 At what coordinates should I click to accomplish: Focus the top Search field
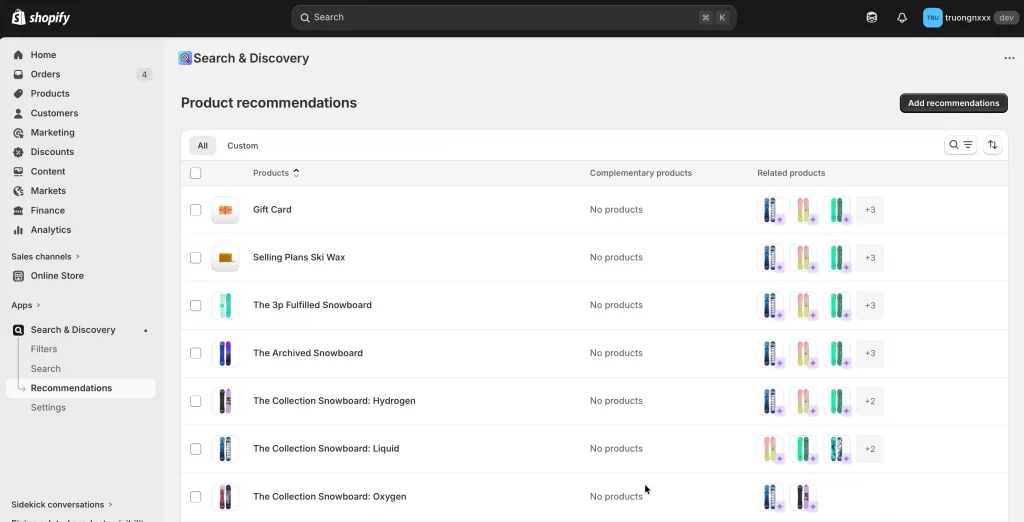coord(514,18)
